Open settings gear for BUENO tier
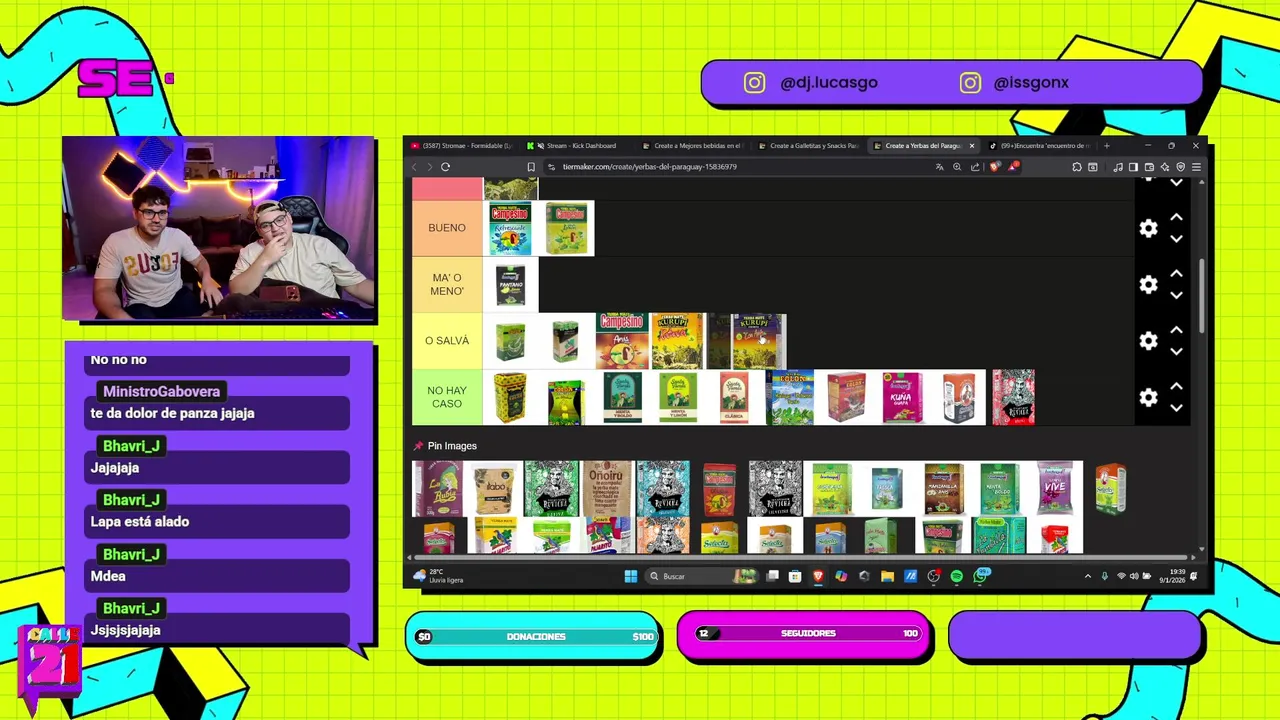The width and height of the screenshot is (1280, 720). pyautogui.click(x=1148, y=229)
